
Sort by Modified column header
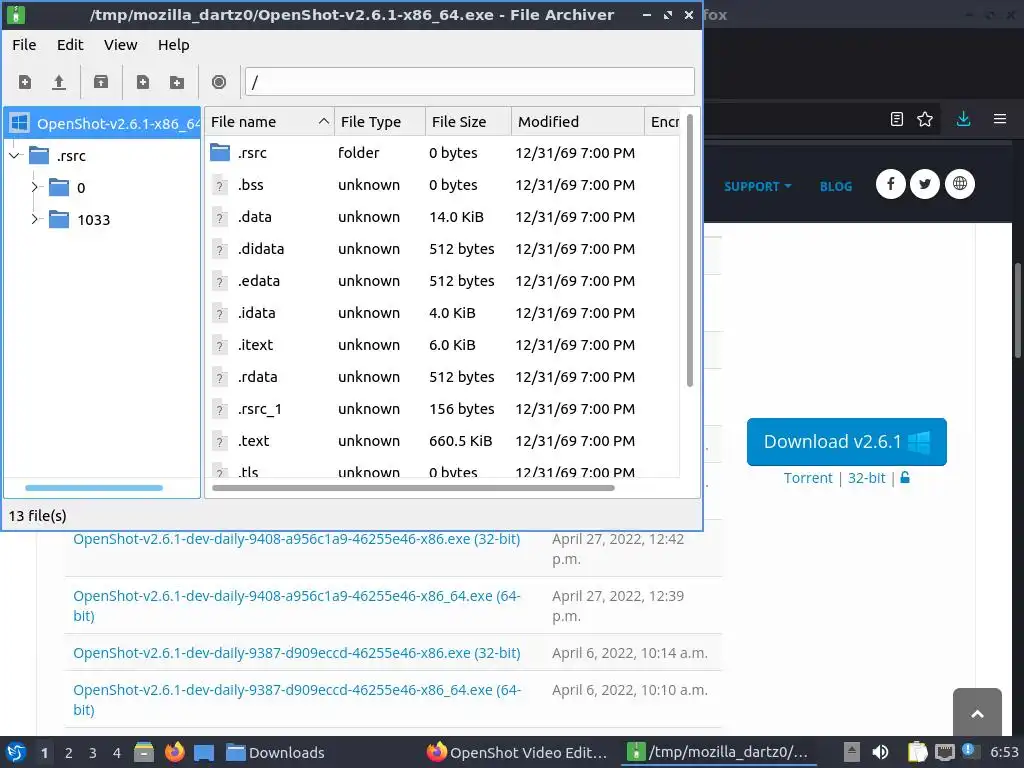577,122
